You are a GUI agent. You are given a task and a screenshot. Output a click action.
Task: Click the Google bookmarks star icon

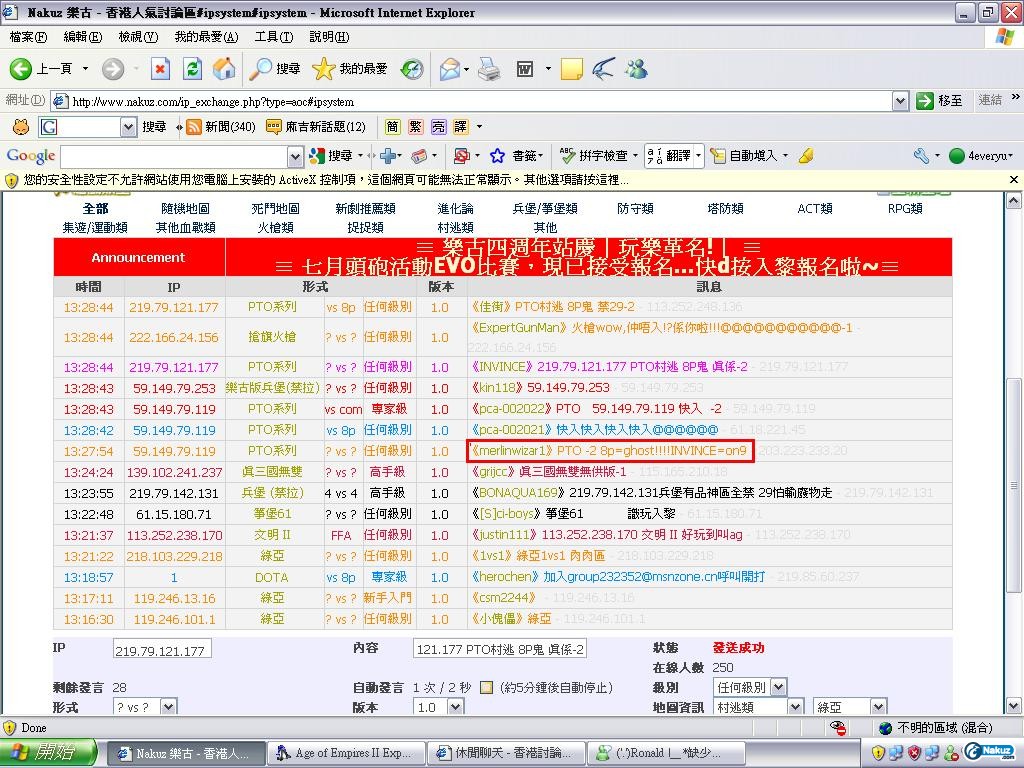click(x=497, y=156)
